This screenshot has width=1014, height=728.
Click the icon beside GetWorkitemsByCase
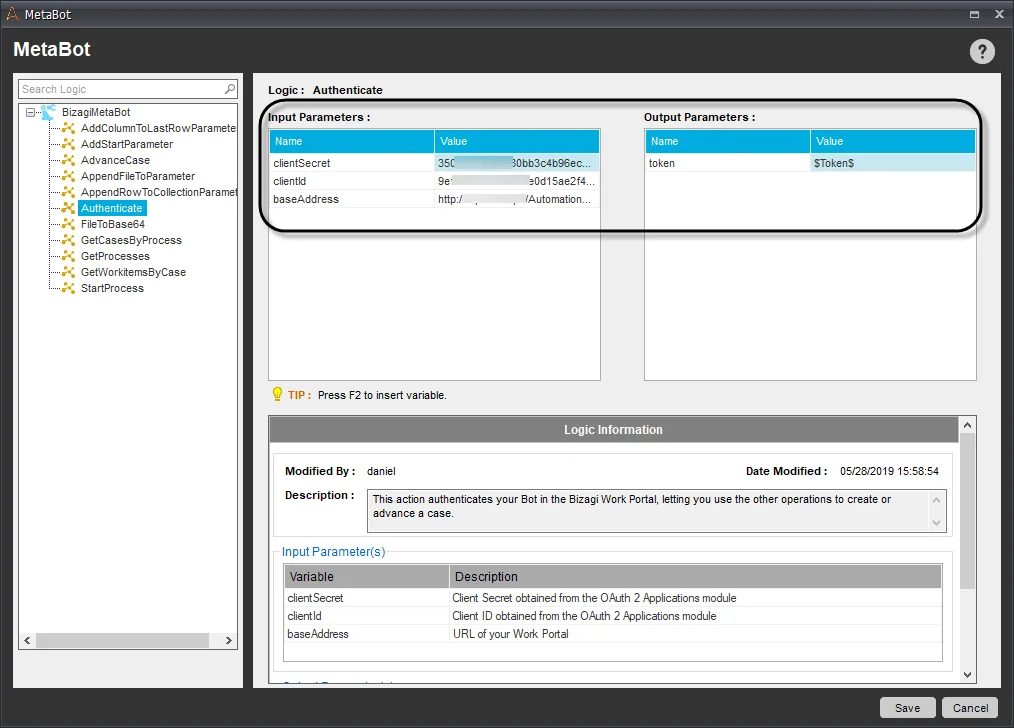point(68,272)
